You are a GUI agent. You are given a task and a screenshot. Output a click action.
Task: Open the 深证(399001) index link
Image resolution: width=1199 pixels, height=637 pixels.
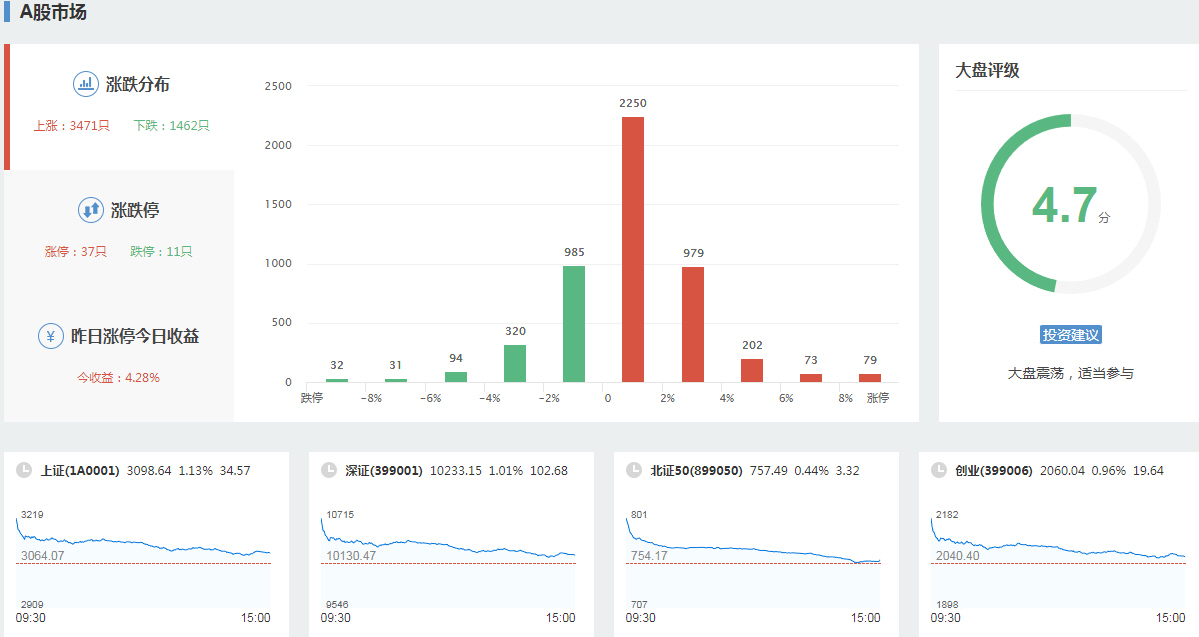(384, 470)
